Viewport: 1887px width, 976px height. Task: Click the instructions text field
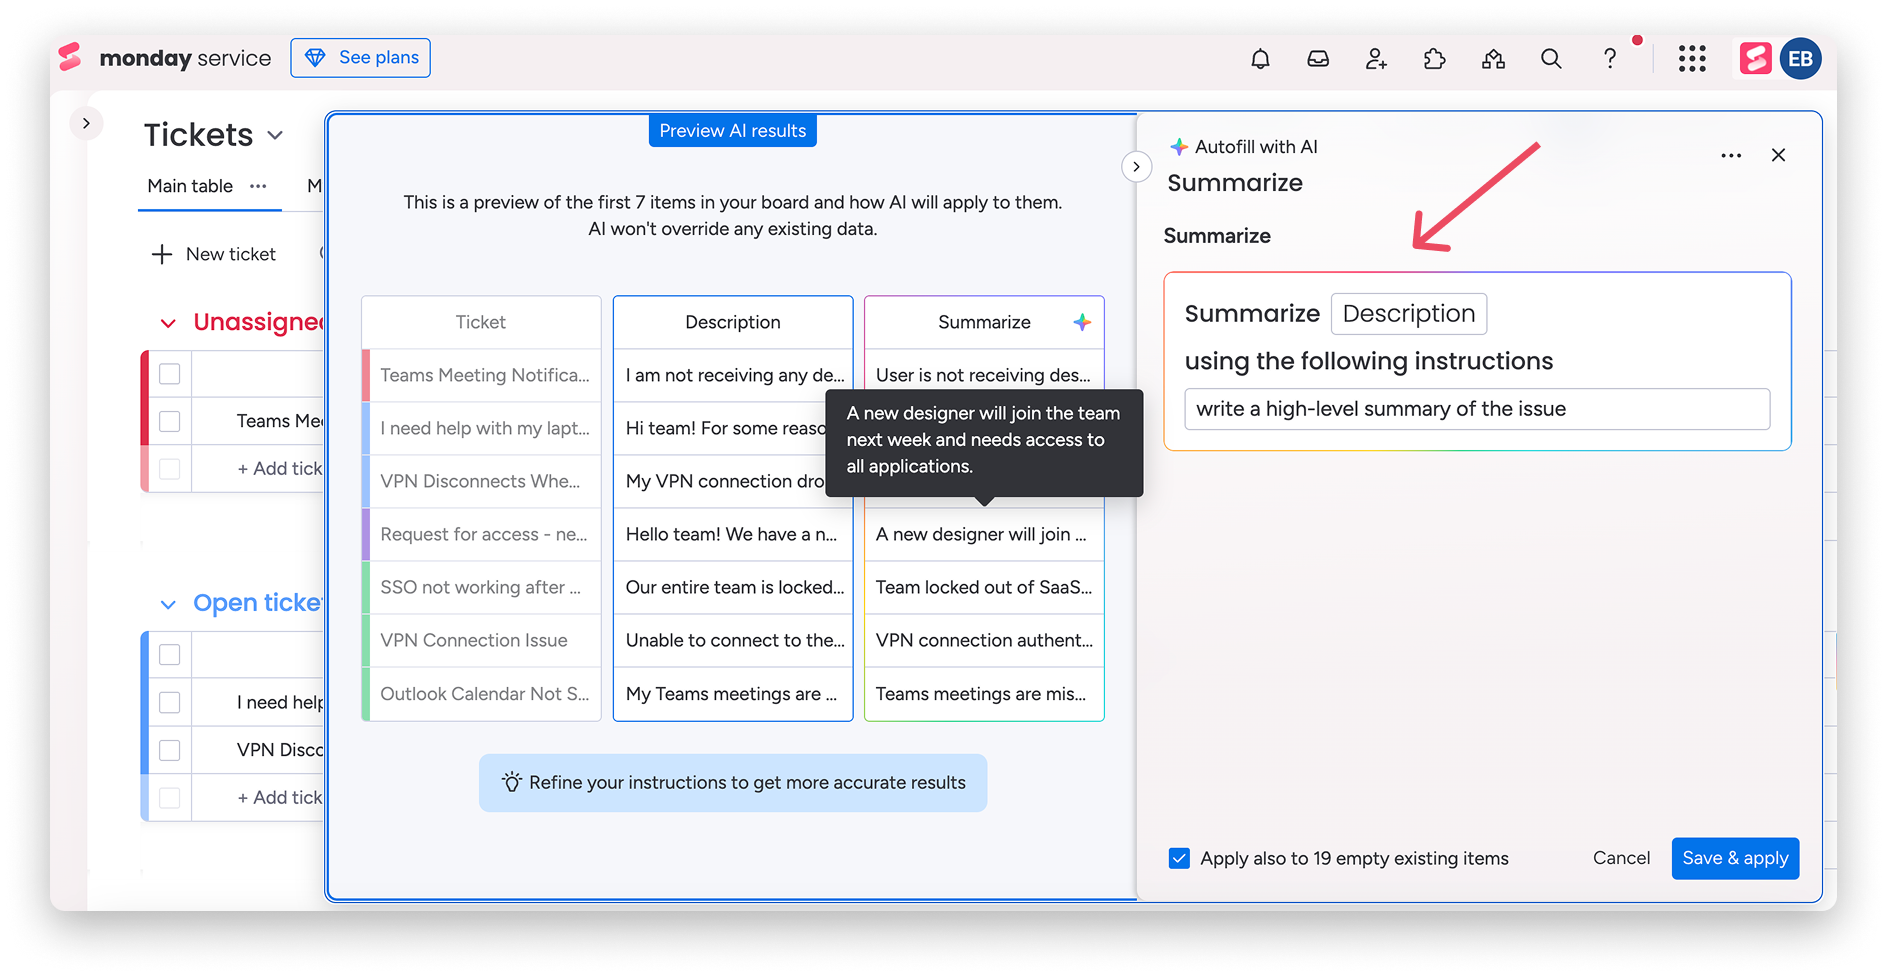1477,409
